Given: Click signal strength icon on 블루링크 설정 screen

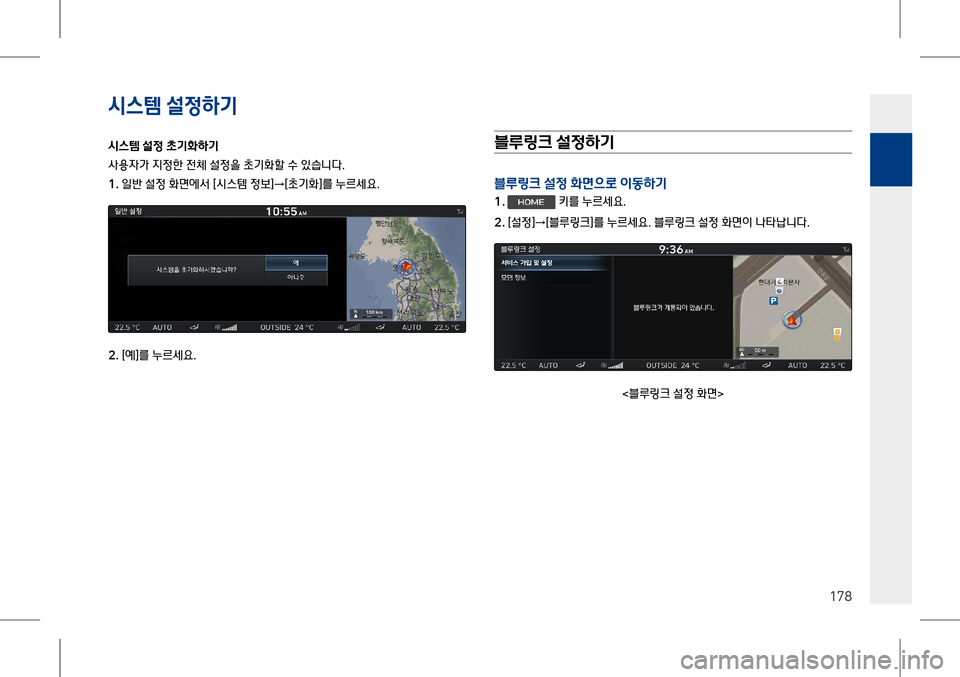Looking at the screenshot, I should [846, 249].
